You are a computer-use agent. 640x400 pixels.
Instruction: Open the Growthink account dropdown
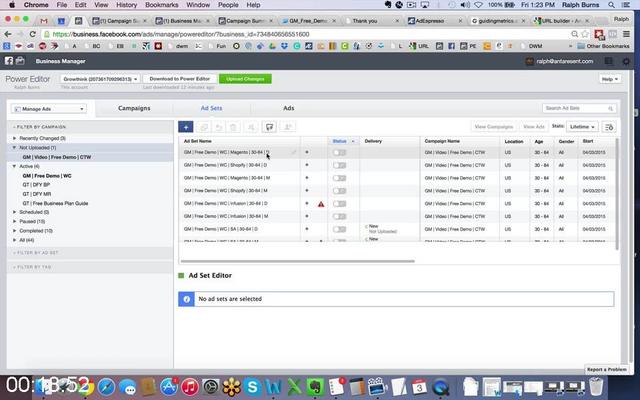click(100, 79)
